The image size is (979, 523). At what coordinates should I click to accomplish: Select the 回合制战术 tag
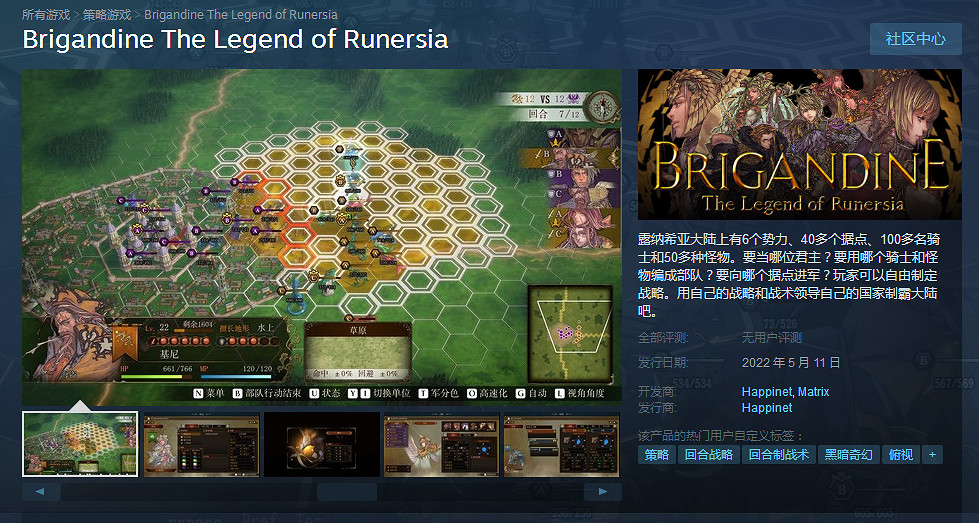[779, 455]
